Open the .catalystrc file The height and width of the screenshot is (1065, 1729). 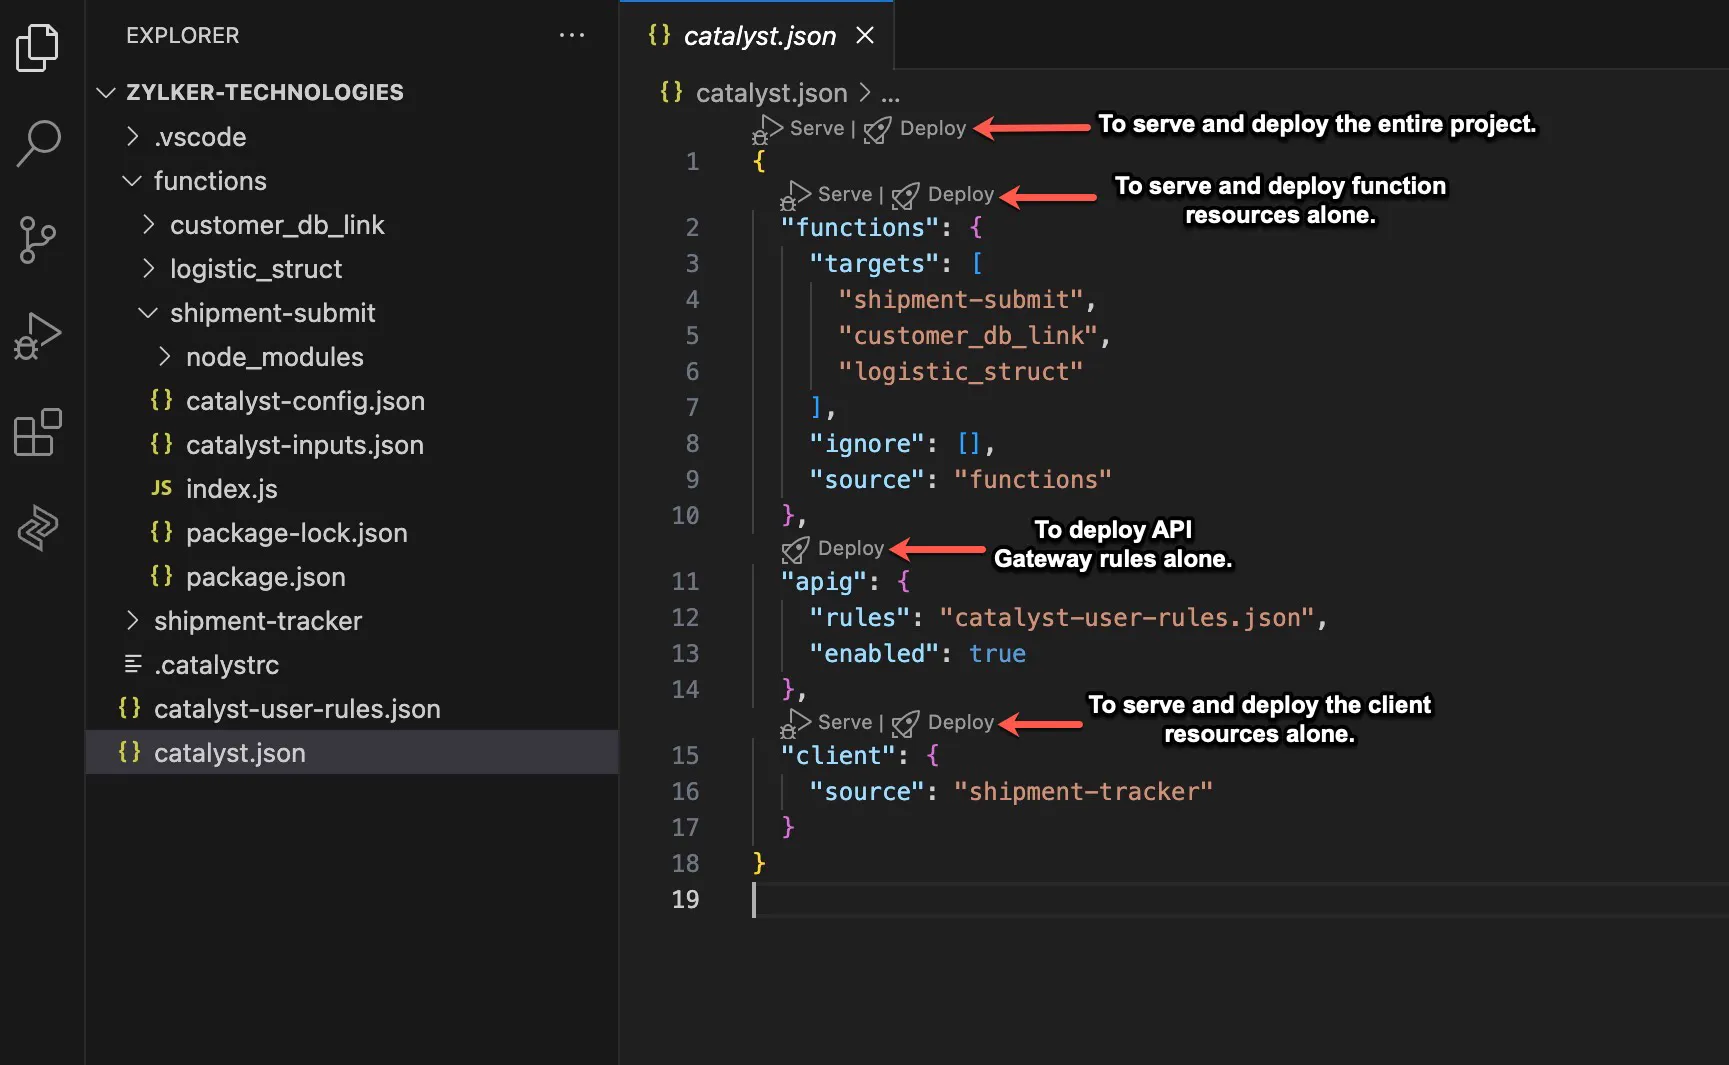pos(352,665)
